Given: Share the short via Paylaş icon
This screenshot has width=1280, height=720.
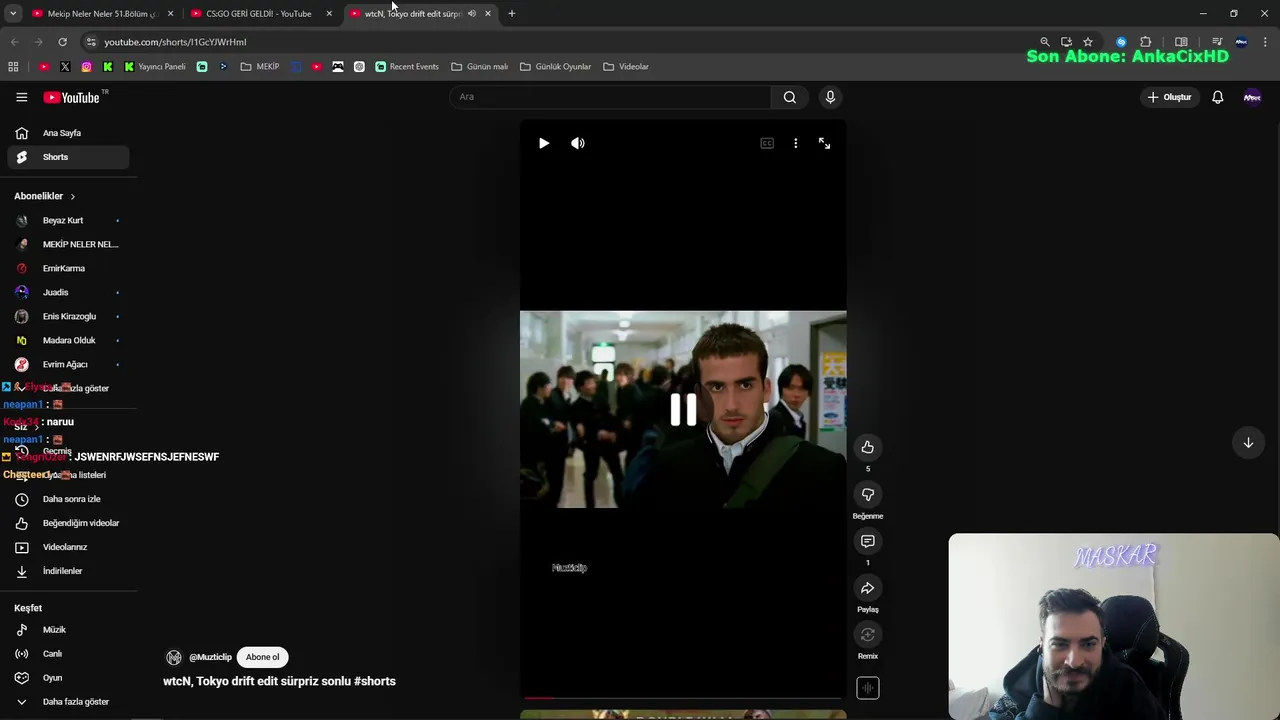Looking at the screenshot, I should pos(868,588).
